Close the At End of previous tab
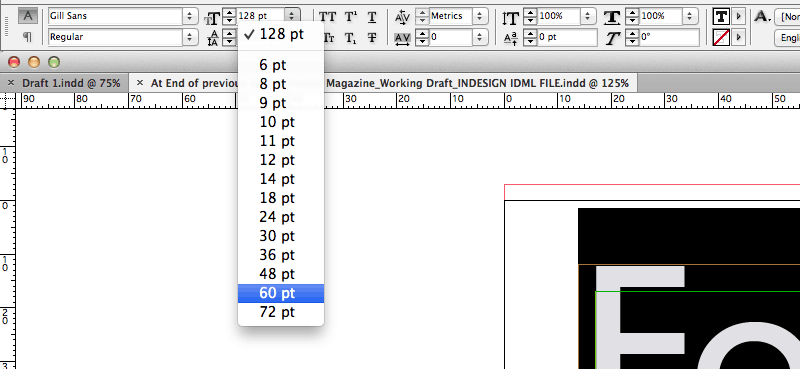The width and height of the screenshot is (800, 369). [x=140, y=83]
